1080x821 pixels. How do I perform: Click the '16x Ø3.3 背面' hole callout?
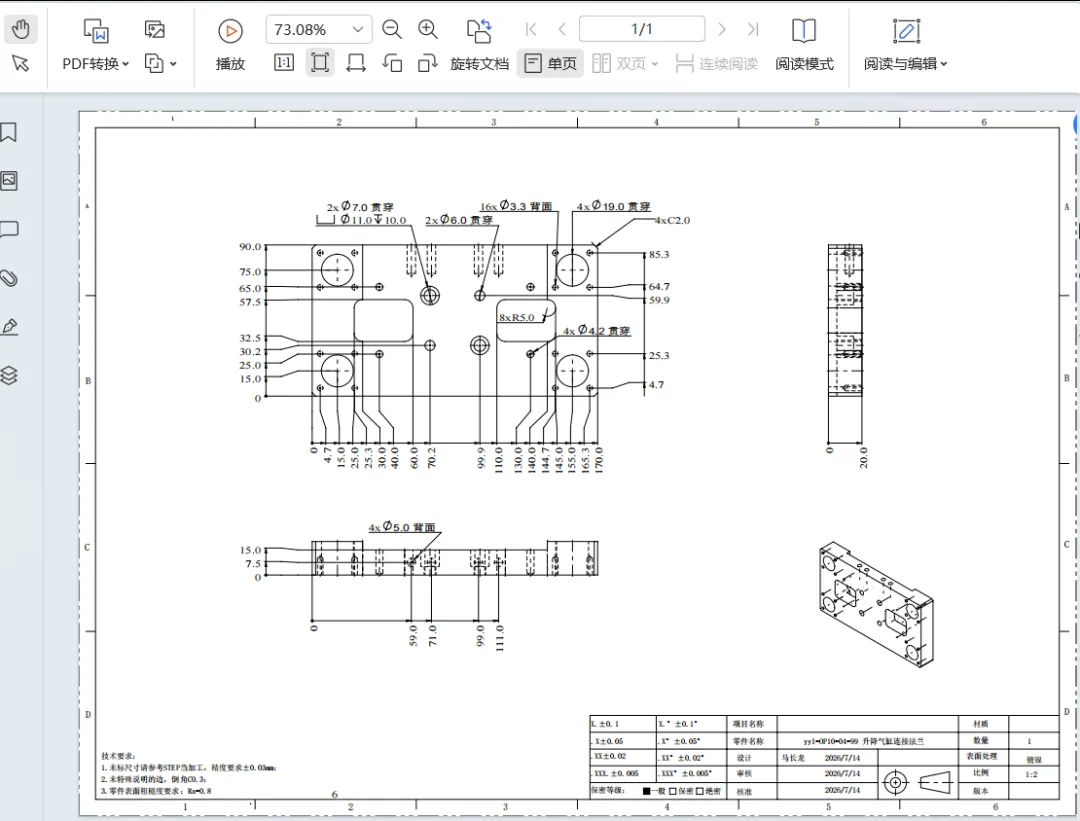(516, 206)
